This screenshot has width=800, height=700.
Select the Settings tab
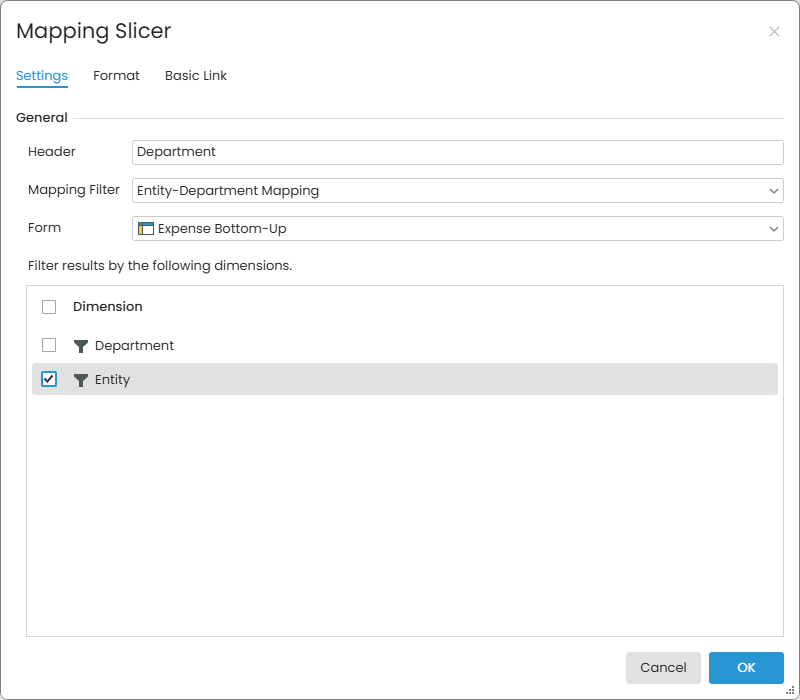[42, 76]
